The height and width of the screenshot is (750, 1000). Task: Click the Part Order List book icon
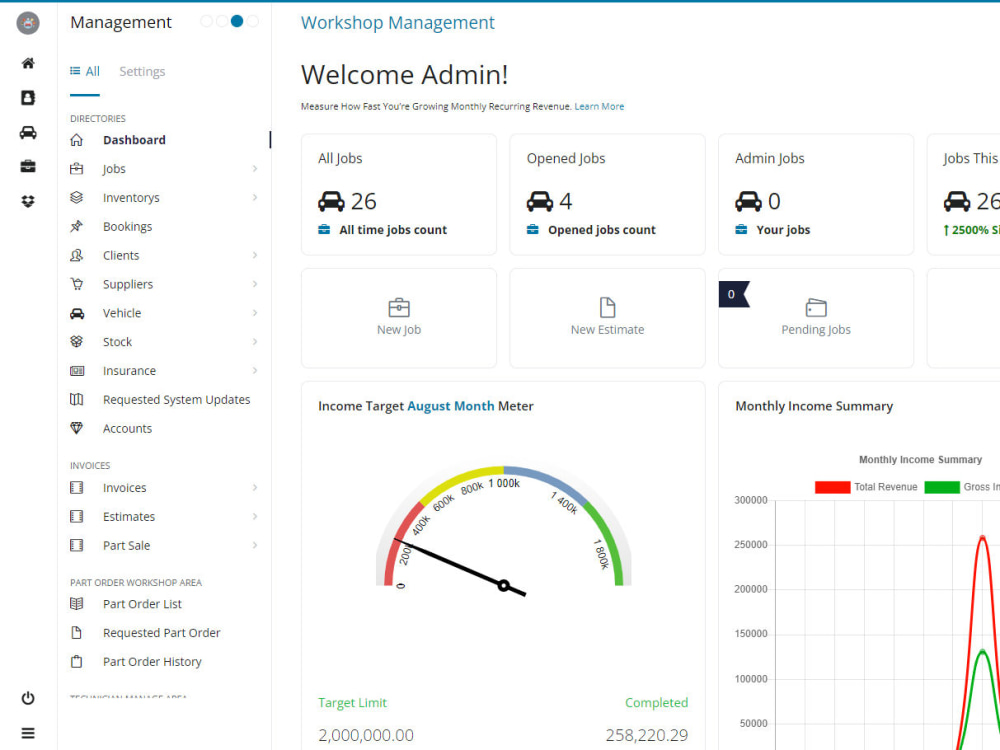[77, 603]
